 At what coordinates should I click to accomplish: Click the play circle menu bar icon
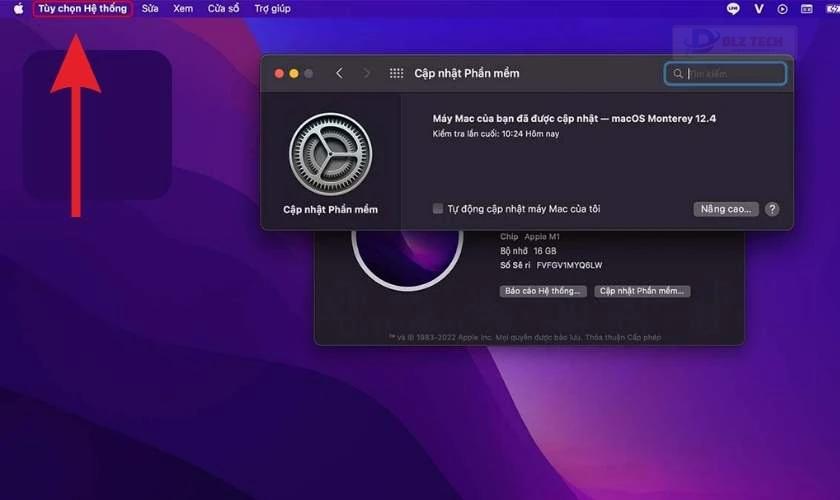[782, 9]
